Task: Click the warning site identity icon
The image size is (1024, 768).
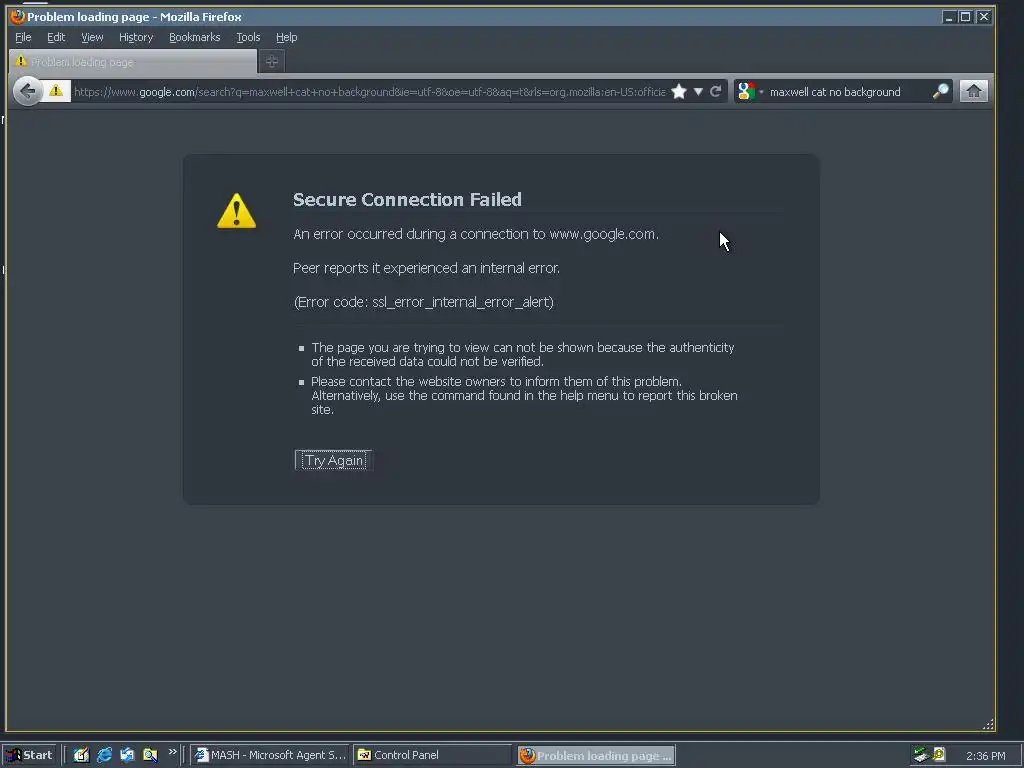Action: pos(56,91)
